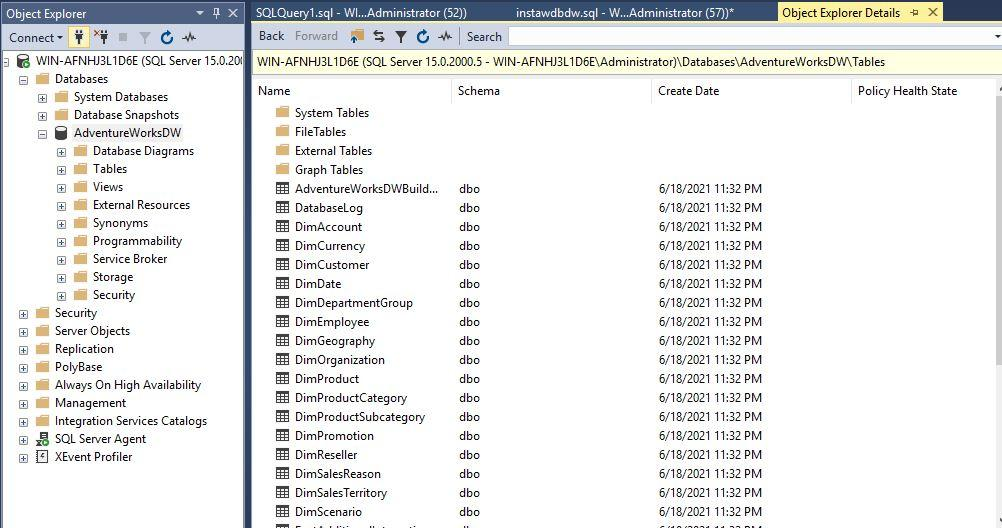Click the breadcrumb path bar
The height and width of the screenshot is (528, 1002).
point(626,62)
